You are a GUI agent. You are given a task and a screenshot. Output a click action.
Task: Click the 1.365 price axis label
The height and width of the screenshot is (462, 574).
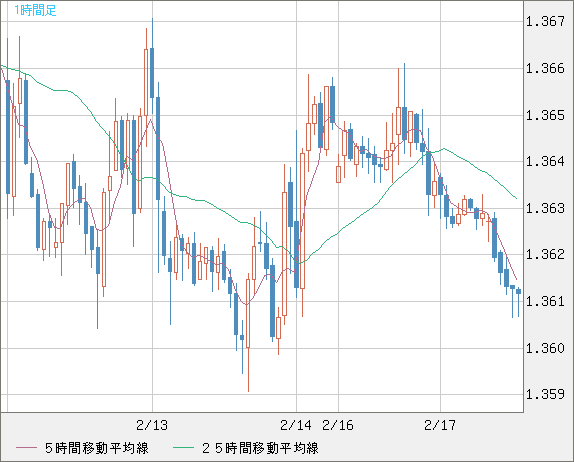click(545, 115)
